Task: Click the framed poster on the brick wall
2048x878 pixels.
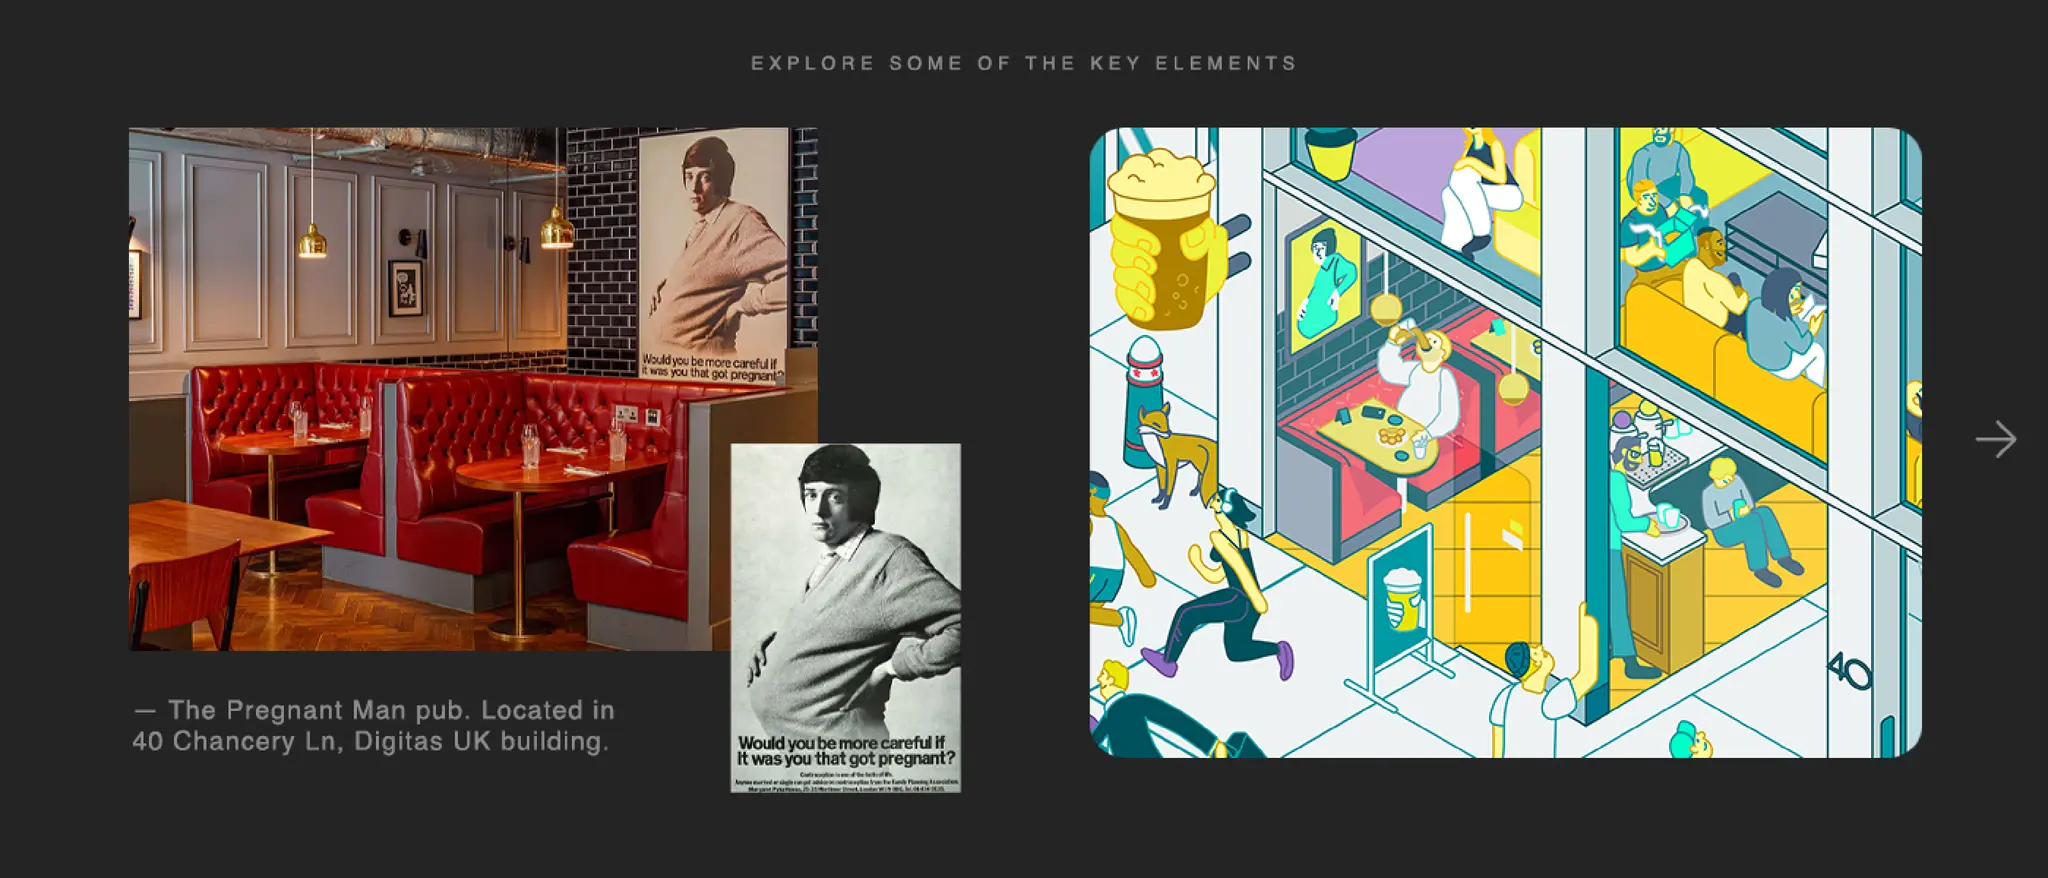Action: [x=713, y=258]
